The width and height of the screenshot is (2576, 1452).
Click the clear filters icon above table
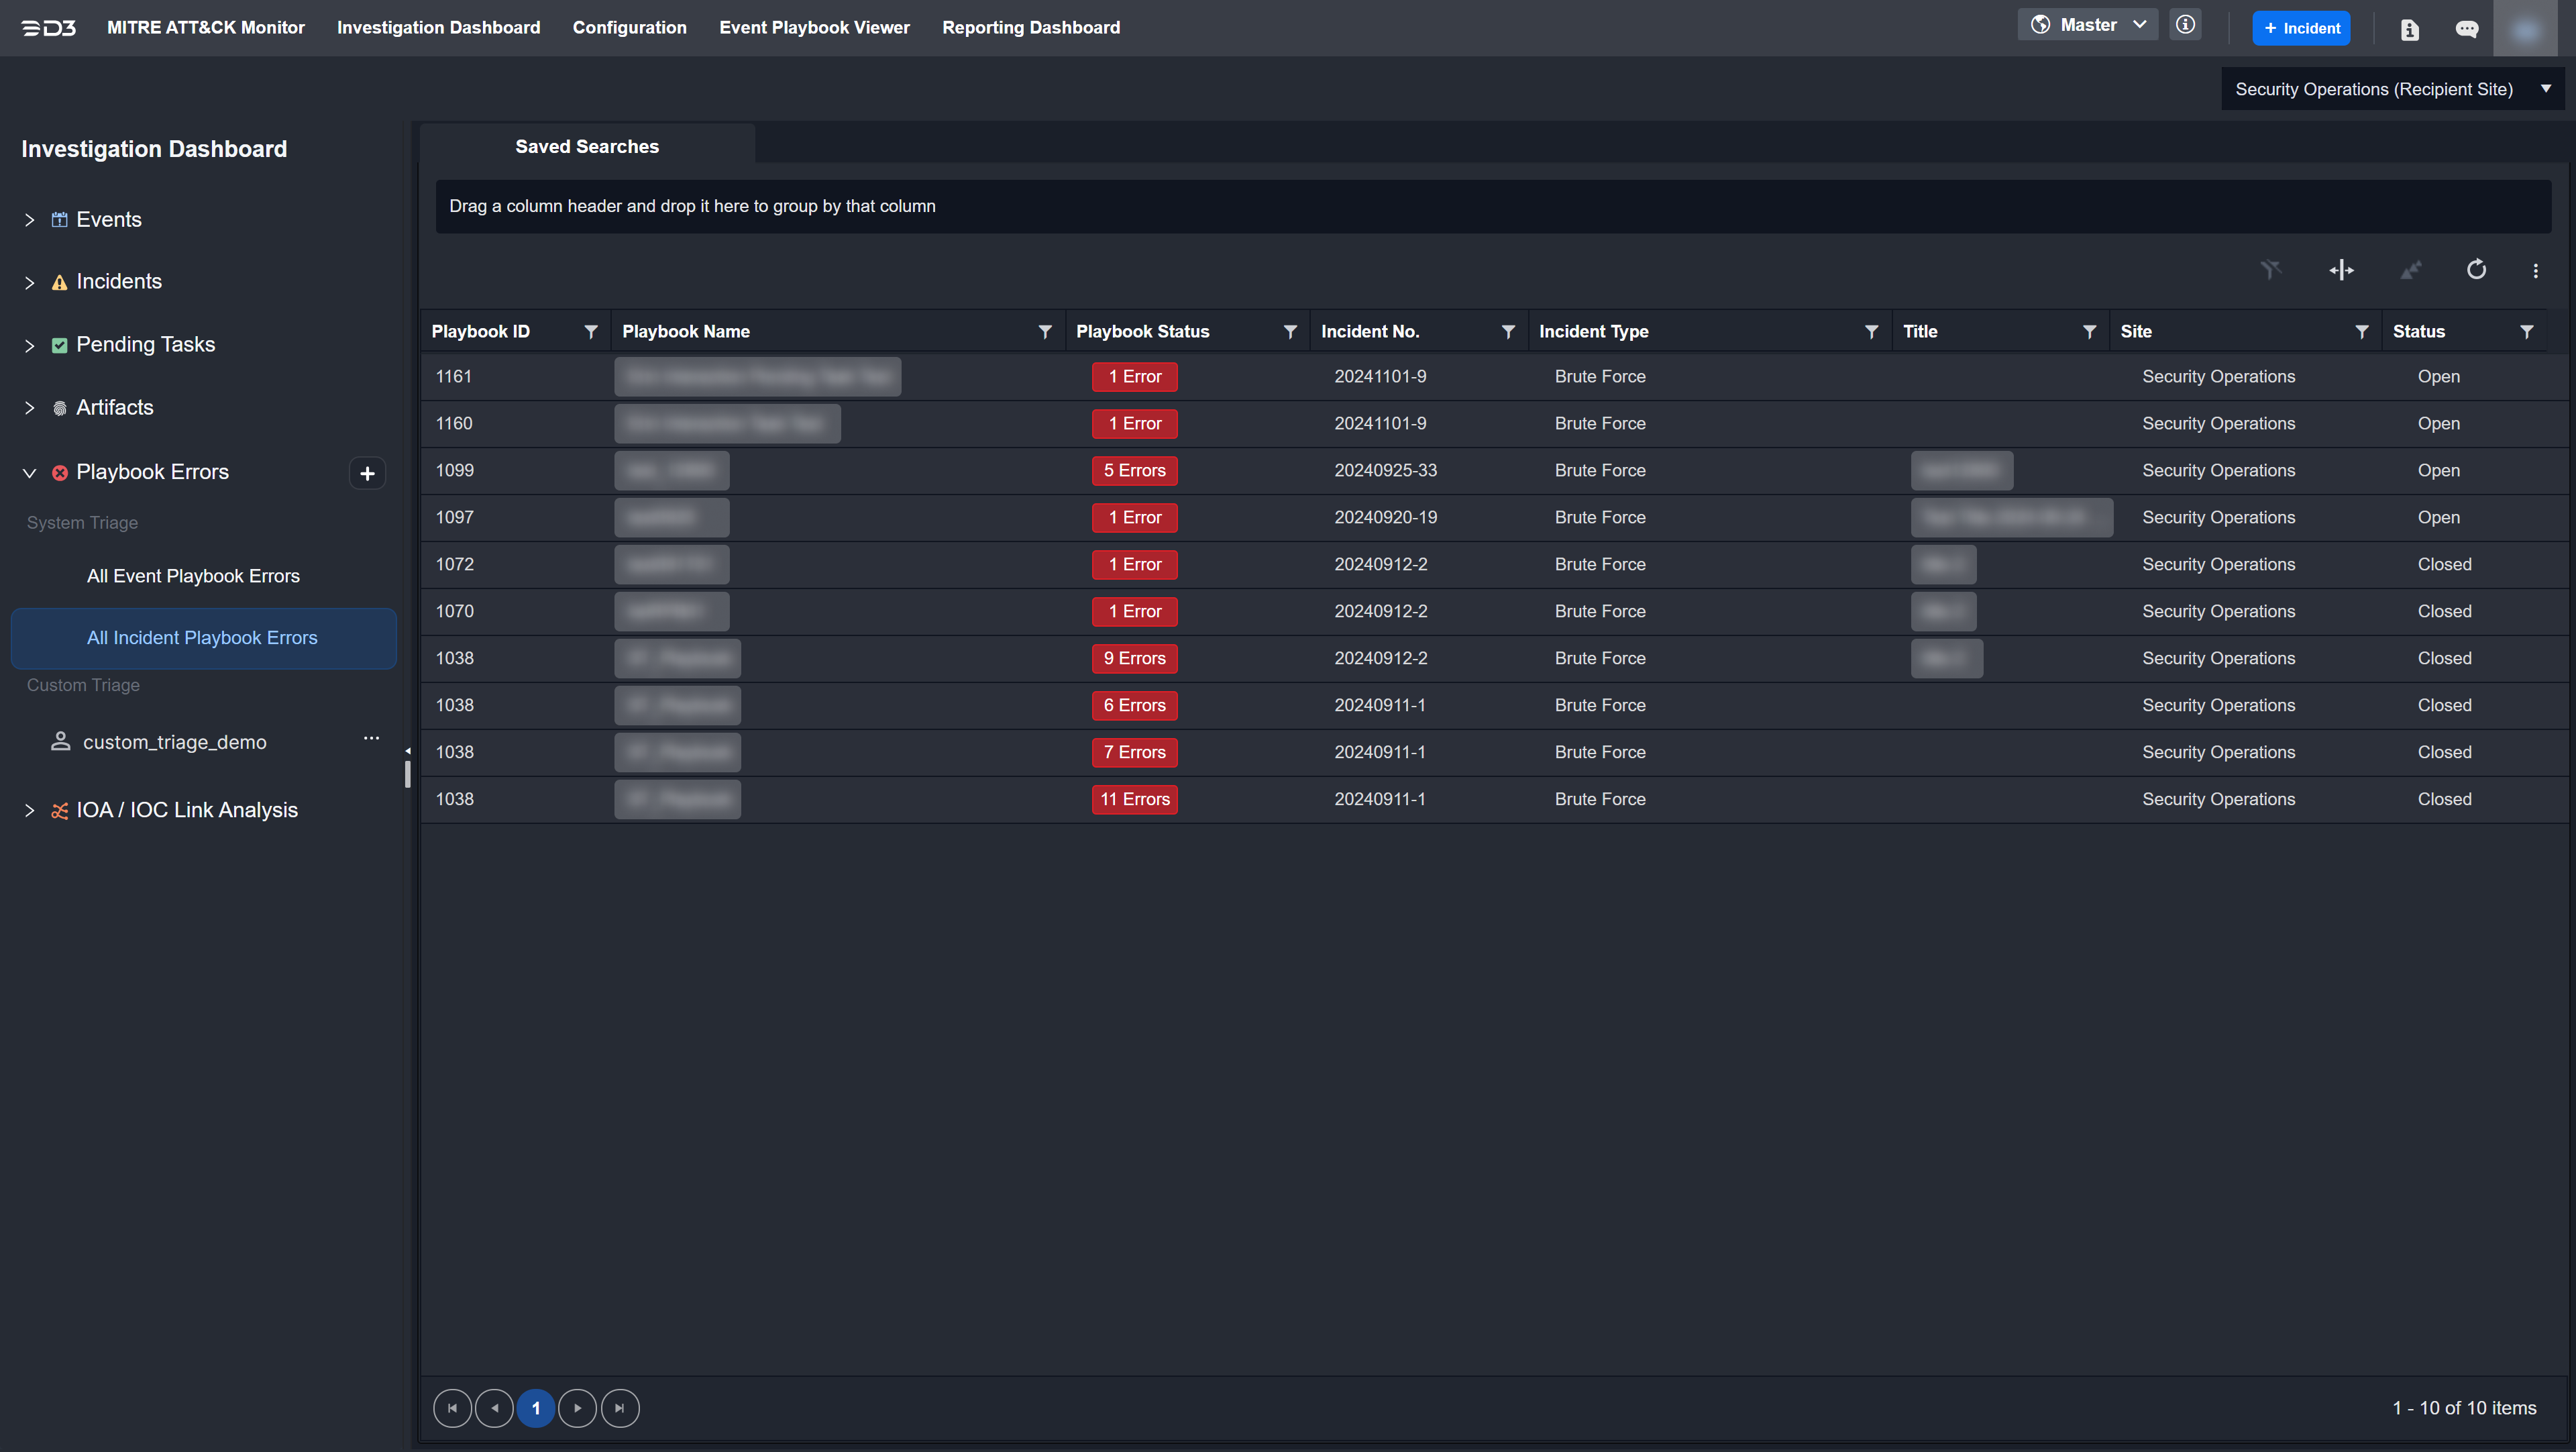click(2271, 270)
